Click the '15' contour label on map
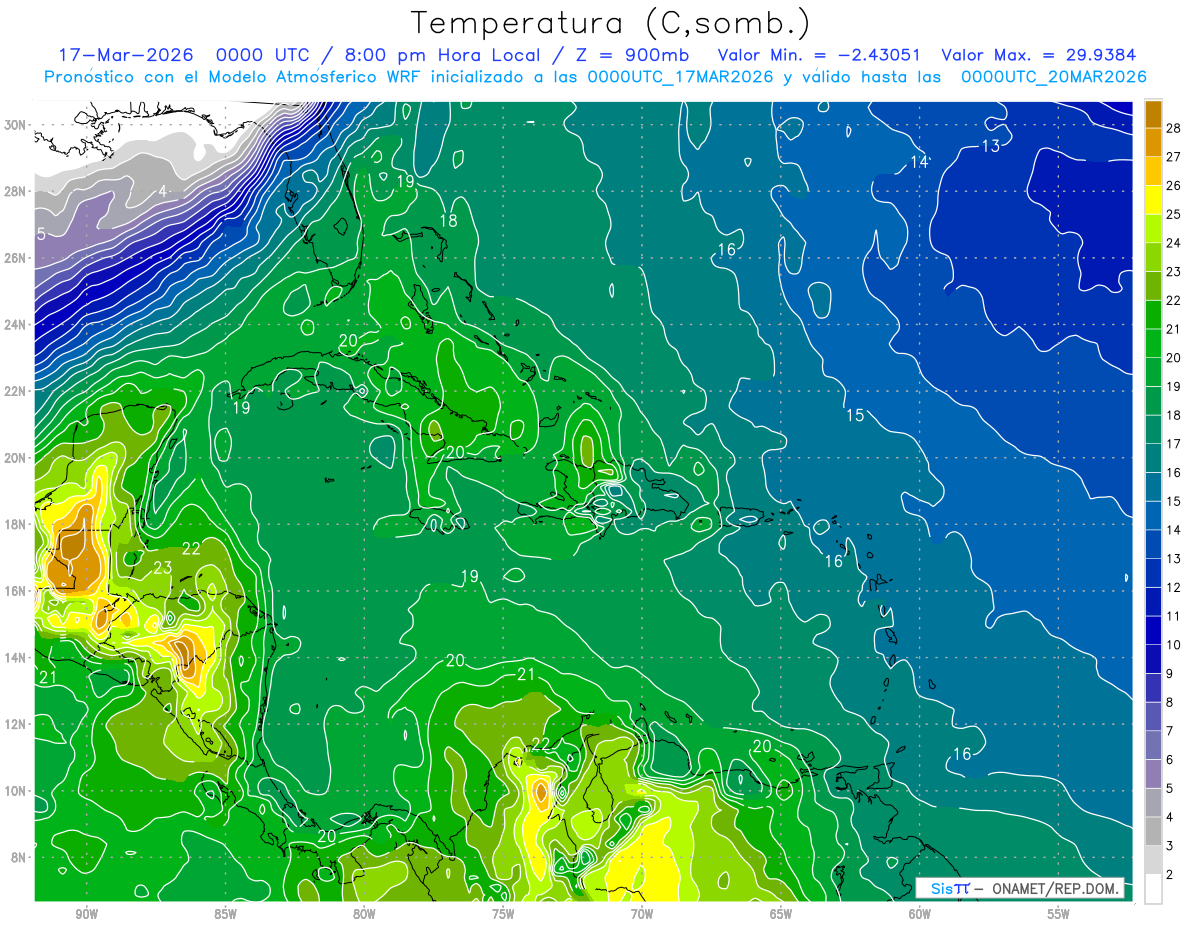 [855, 415]
